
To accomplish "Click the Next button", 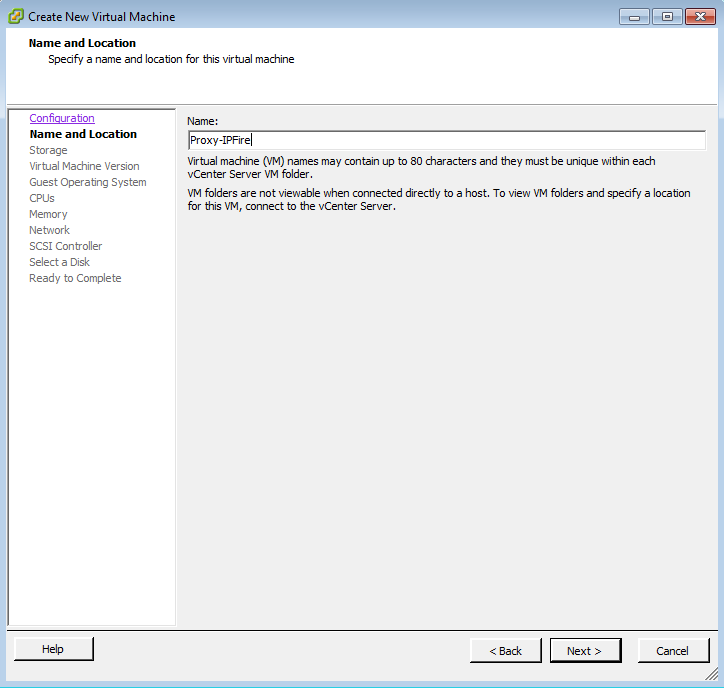I will (585, 651).
